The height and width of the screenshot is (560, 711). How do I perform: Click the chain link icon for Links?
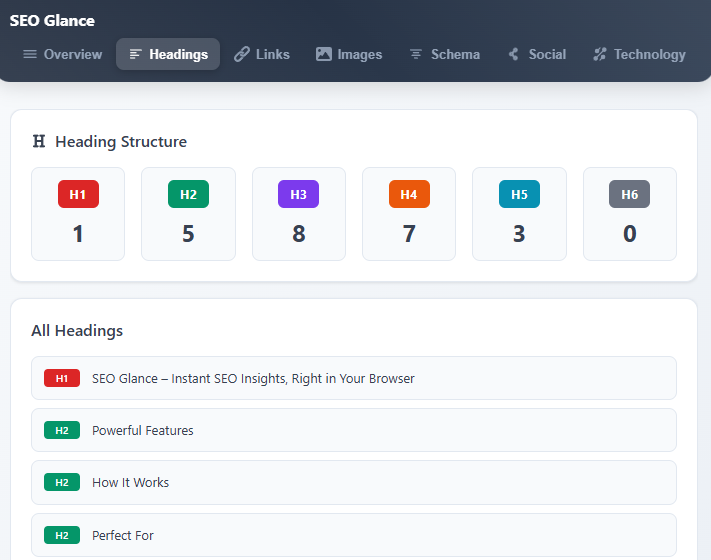pyautogui.click(x=242, y=54)
